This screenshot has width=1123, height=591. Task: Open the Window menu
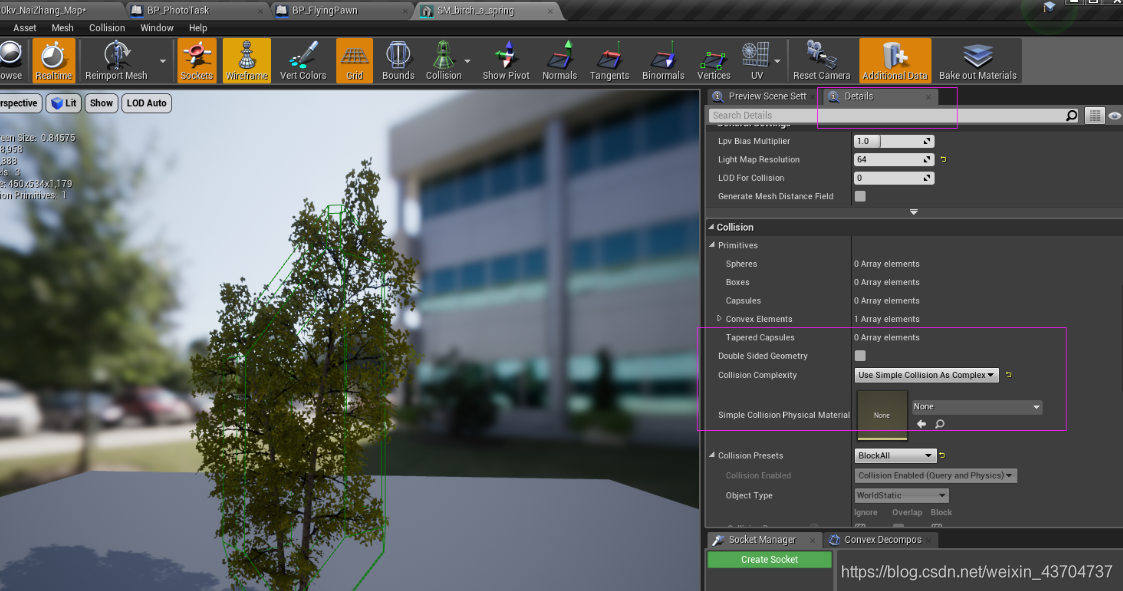[157, 27]
